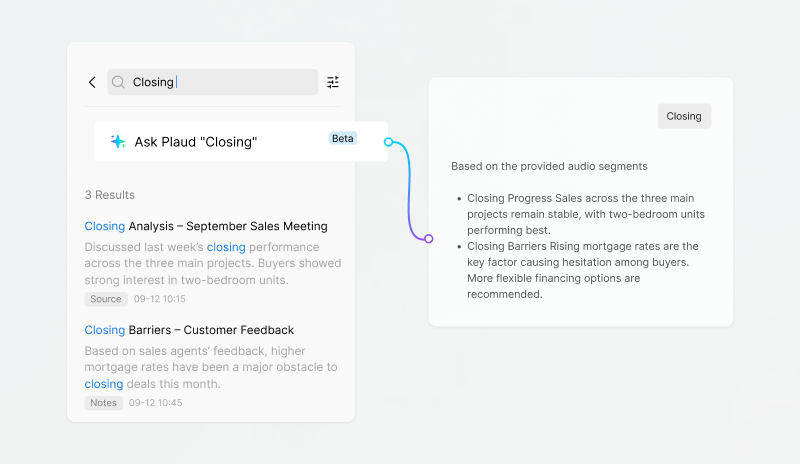Open Closing Barriers Customer Feedback result
The image size is (800, 464).
(189, 330)
